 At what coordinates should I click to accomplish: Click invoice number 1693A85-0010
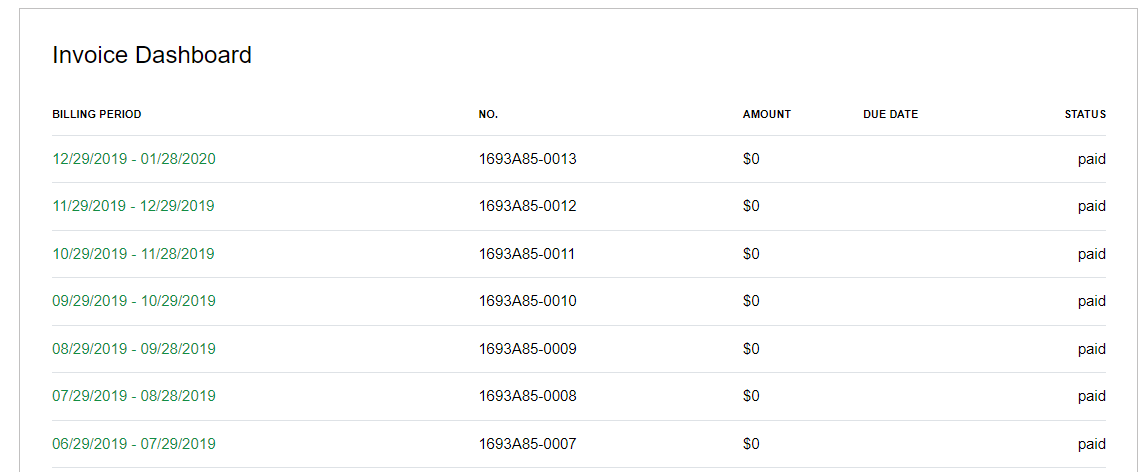pos(527,301)
